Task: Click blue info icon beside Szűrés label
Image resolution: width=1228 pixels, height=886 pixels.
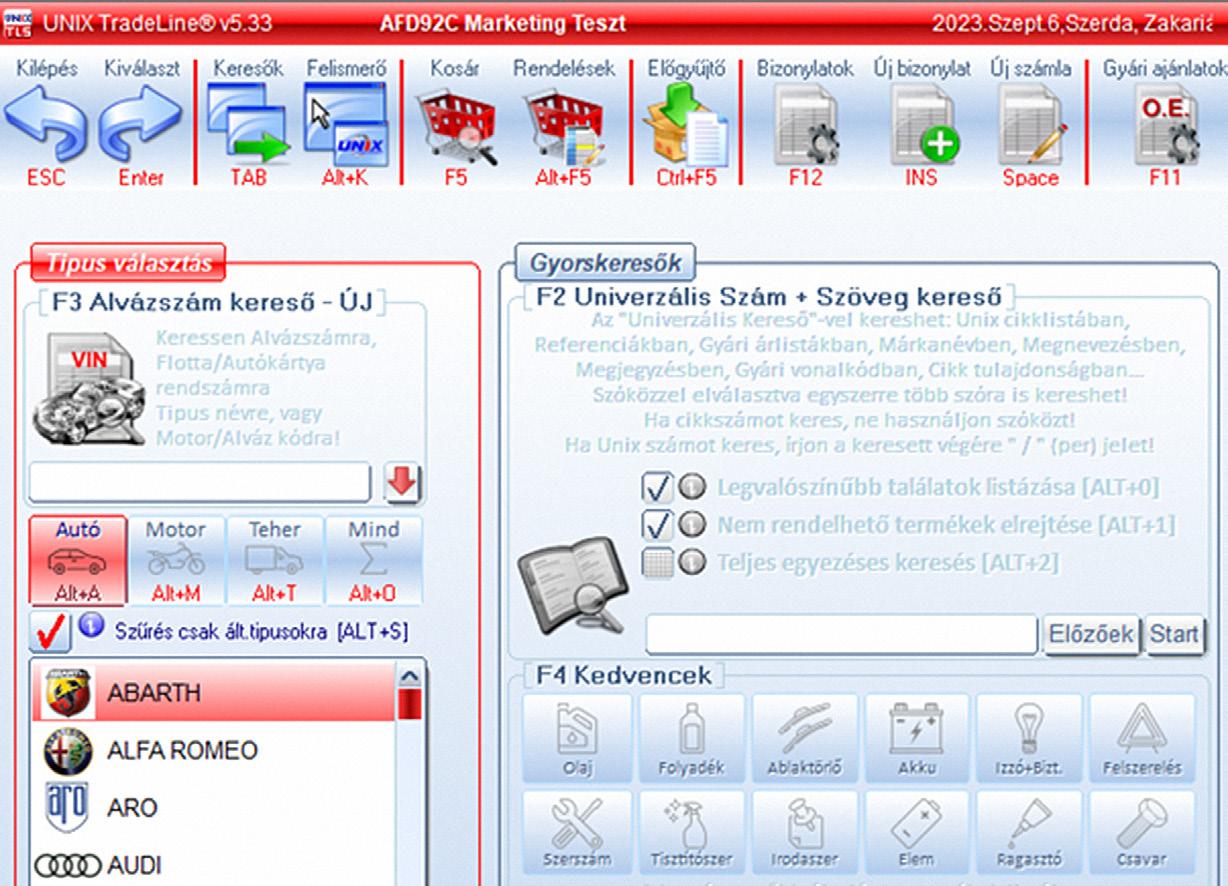Action: 92,627
